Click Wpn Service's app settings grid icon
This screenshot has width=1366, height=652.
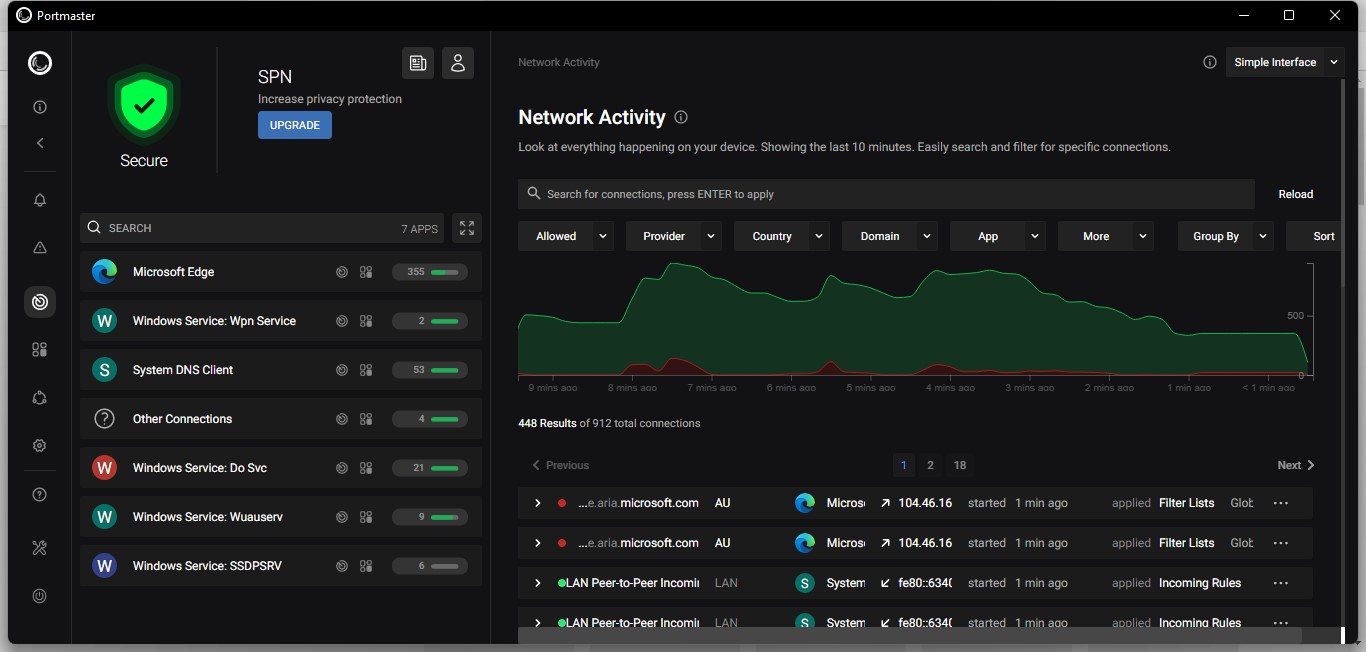pos(366,321)
